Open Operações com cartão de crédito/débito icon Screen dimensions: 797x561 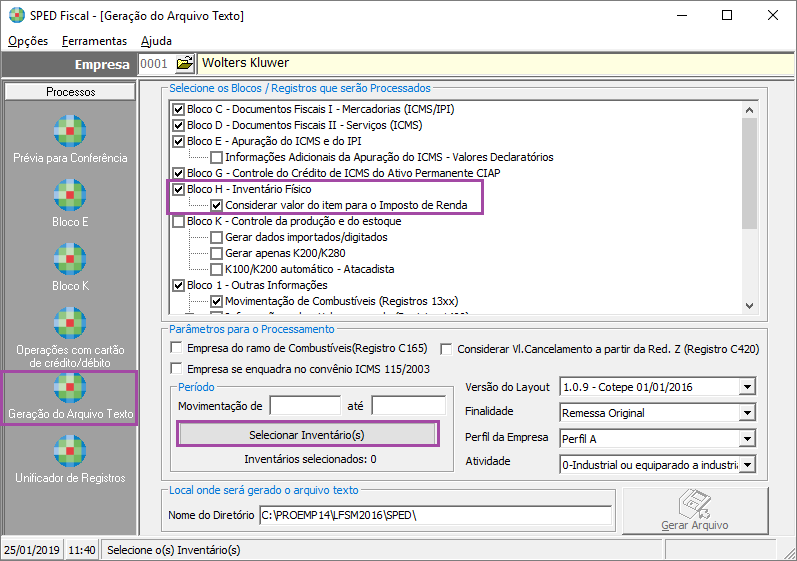click(70, 323)
